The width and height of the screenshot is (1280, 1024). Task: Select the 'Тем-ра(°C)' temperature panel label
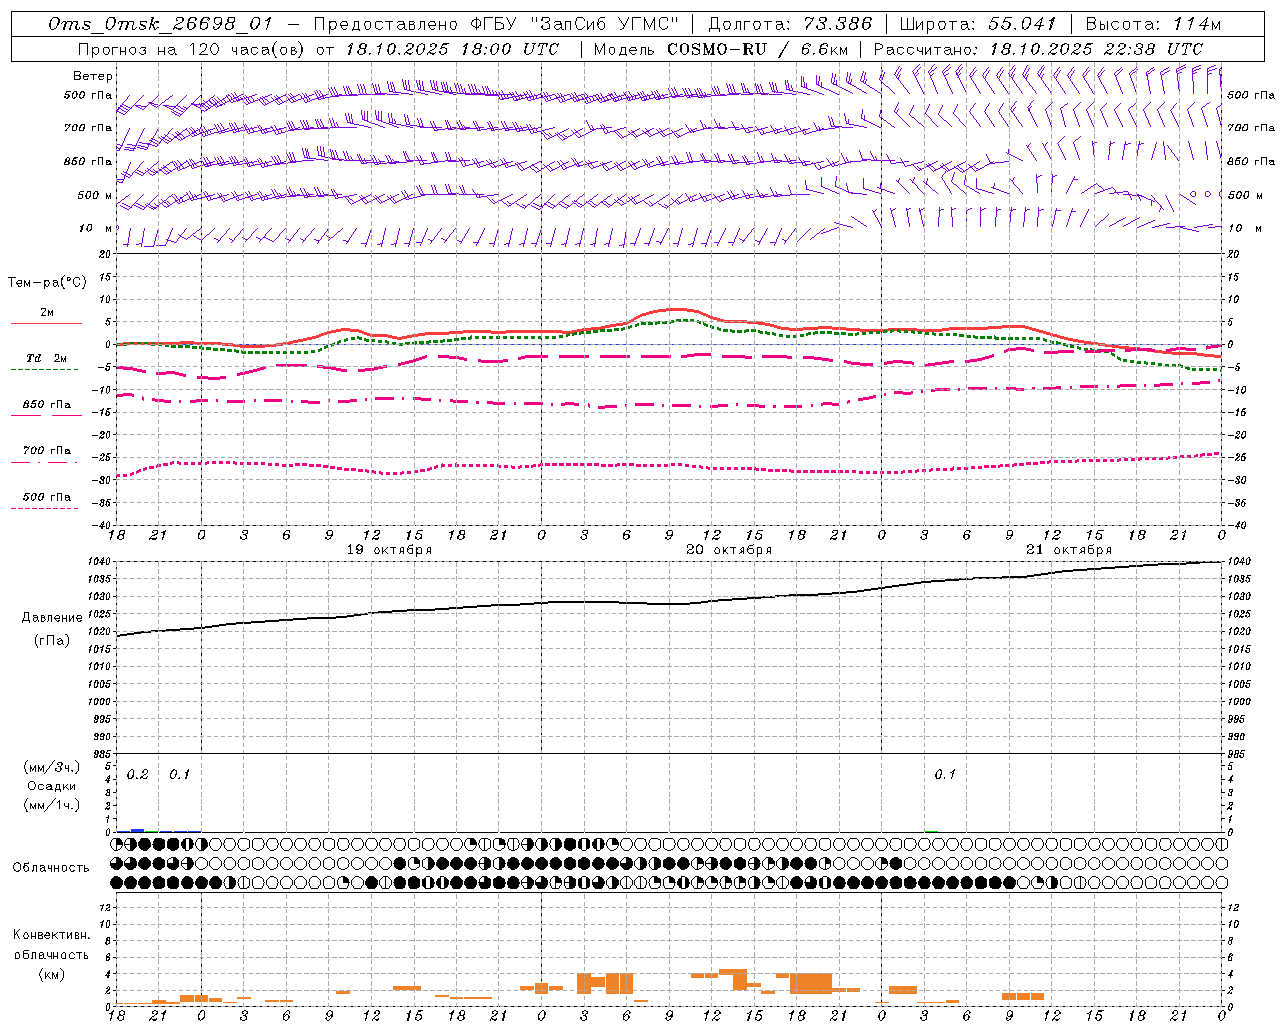click(47, 283)
